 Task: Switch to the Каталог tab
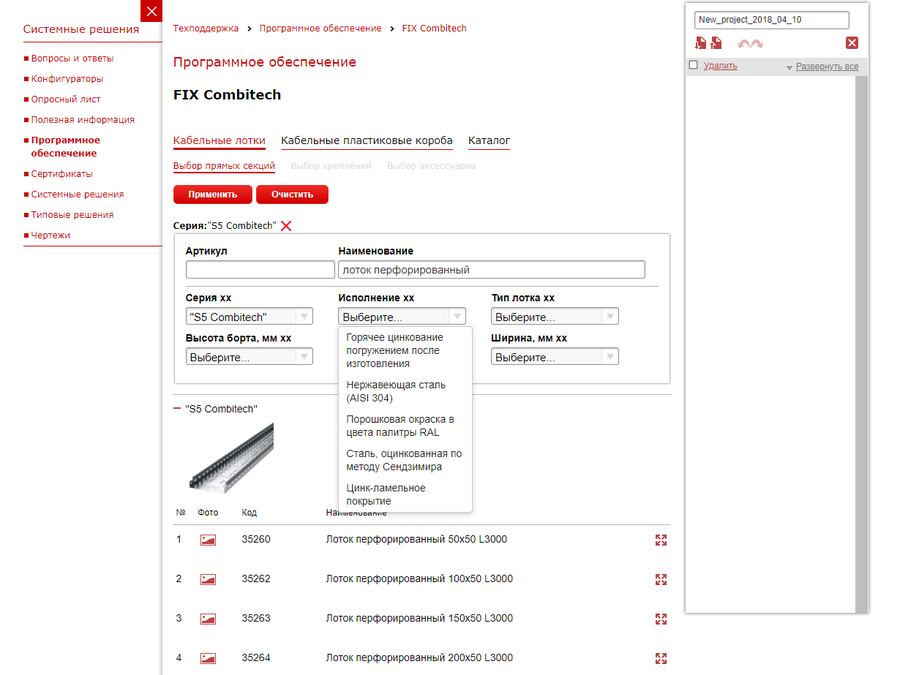pyautogui.click(x=488, y=140)
